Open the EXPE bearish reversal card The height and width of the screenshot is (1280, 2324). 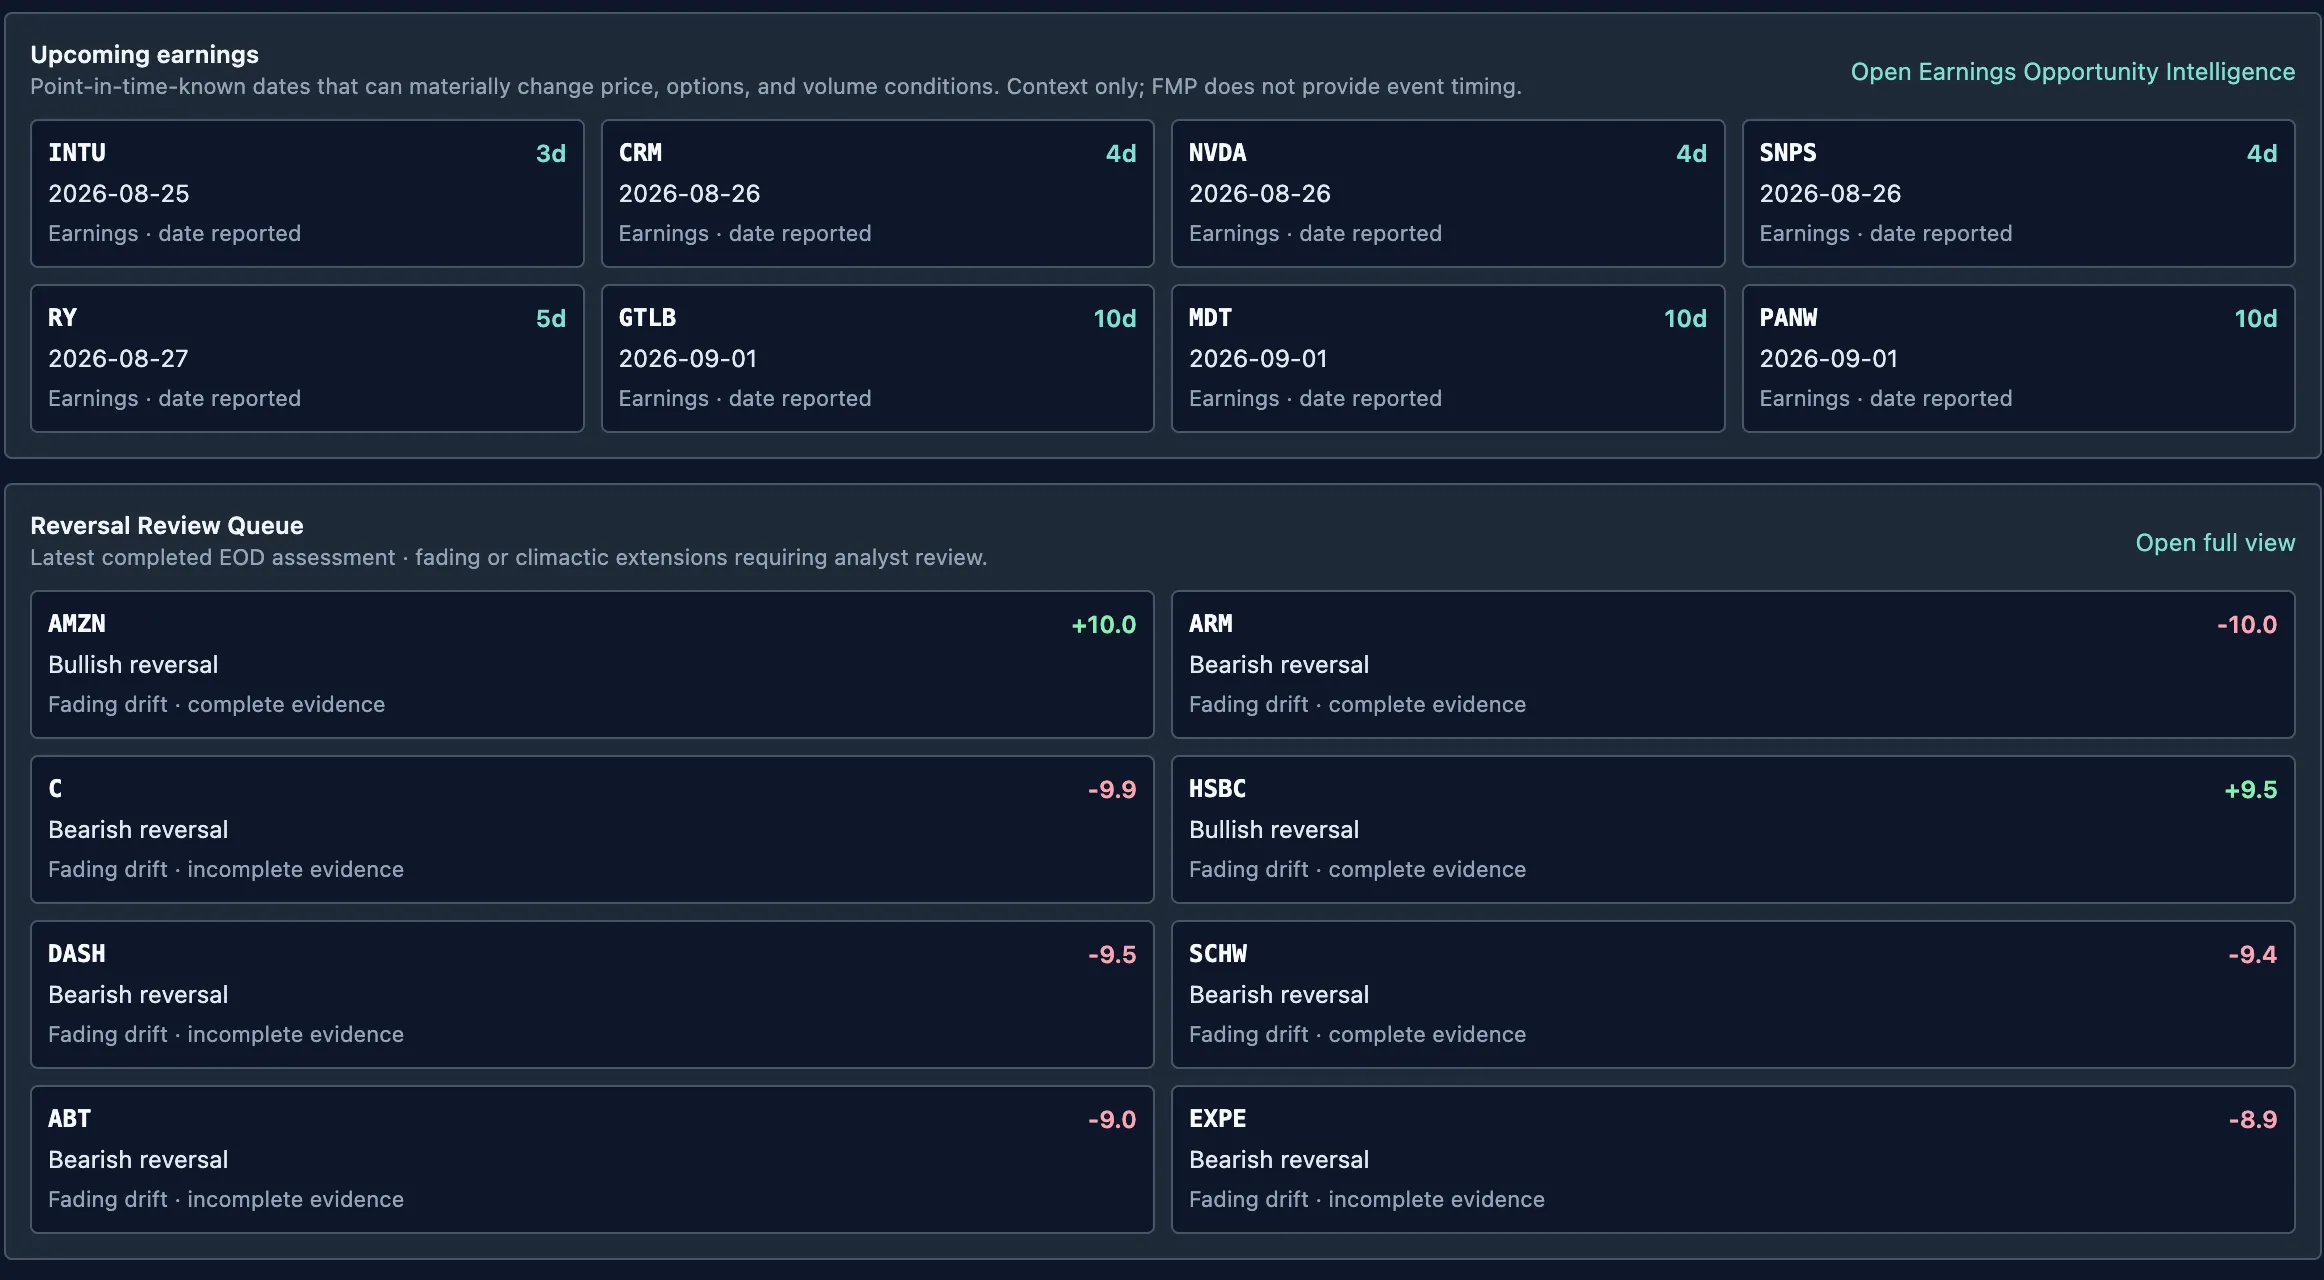1733,1159
